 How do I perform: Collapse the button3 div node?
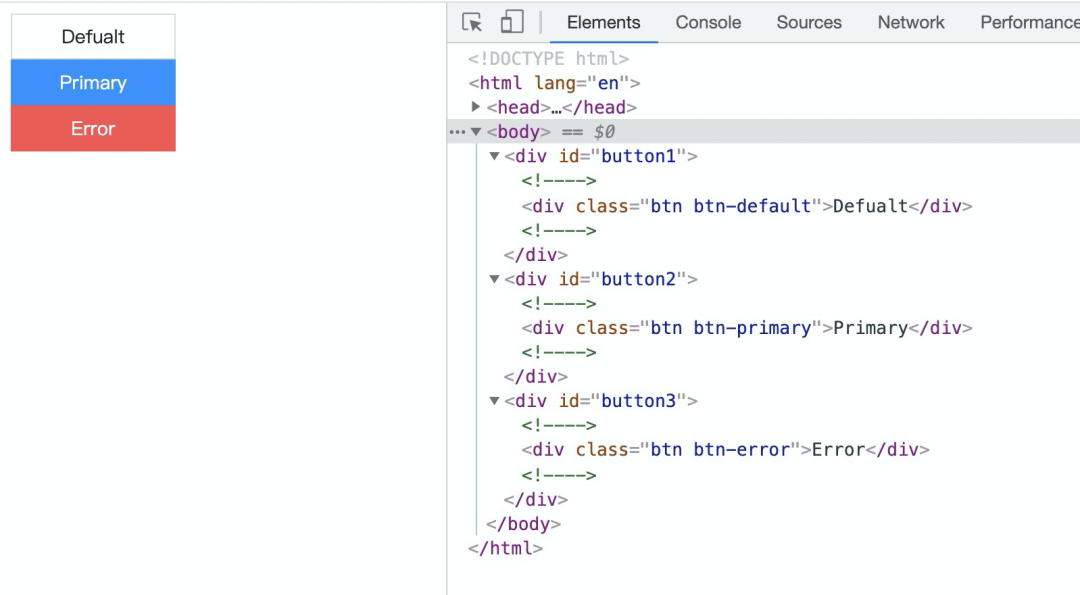(x=494, y=401)
